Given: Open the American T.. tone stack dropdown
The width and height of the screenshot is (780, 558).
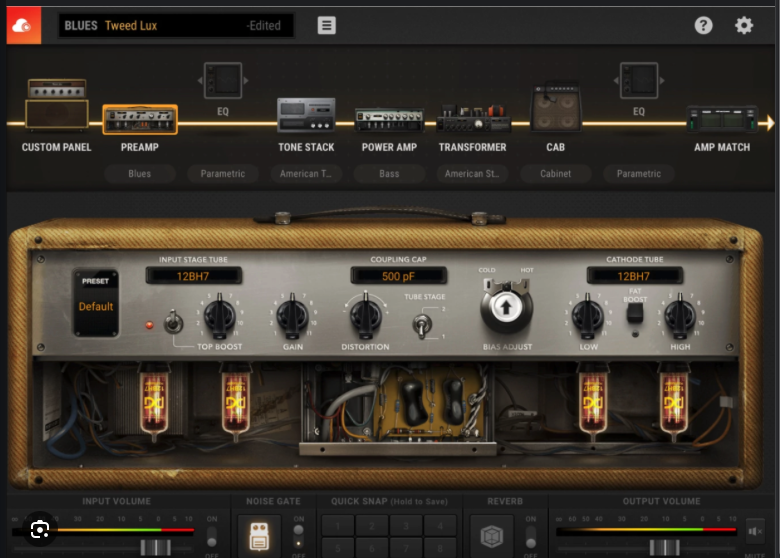Looking at the screenshot, I should click(x=306, y=174).
